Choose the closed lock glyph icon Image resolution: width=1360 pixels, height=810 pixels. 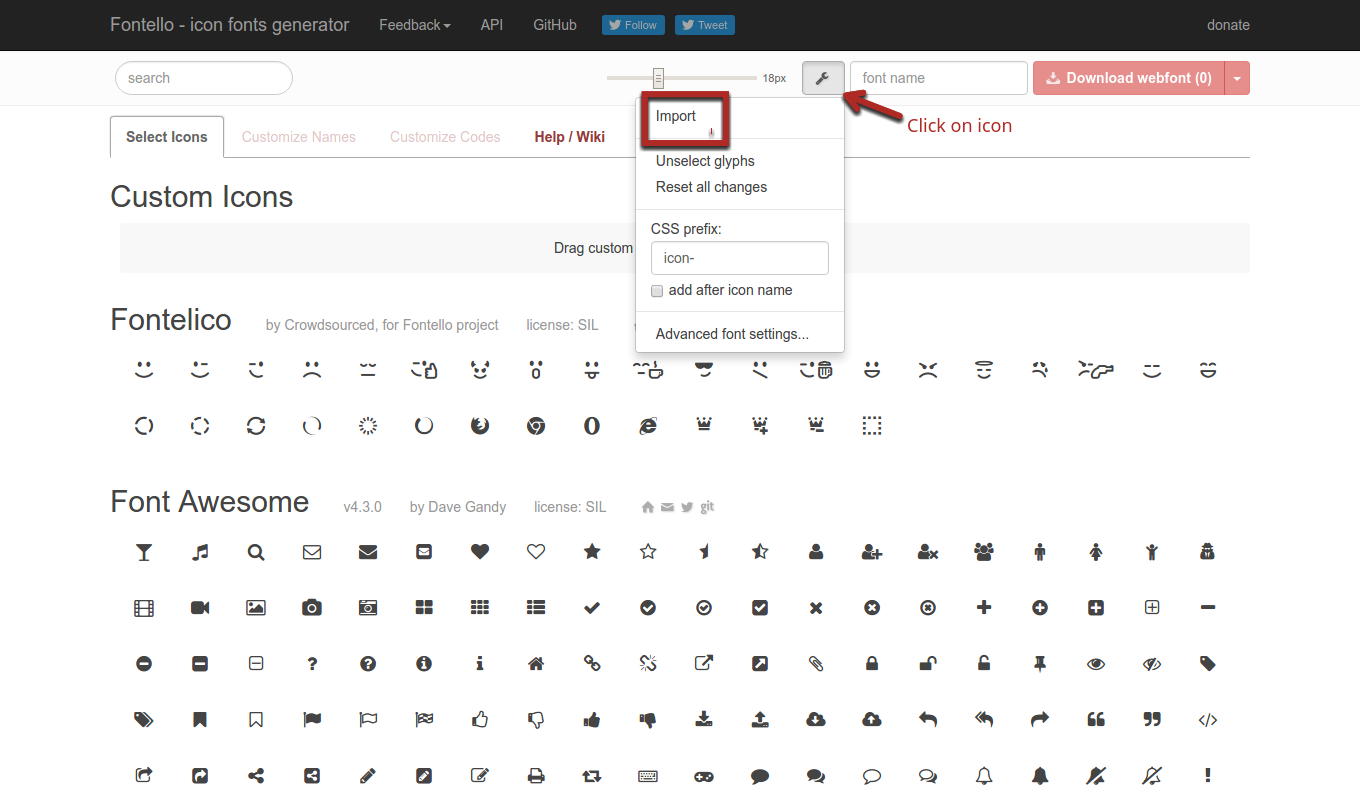(x=872, y=664)
